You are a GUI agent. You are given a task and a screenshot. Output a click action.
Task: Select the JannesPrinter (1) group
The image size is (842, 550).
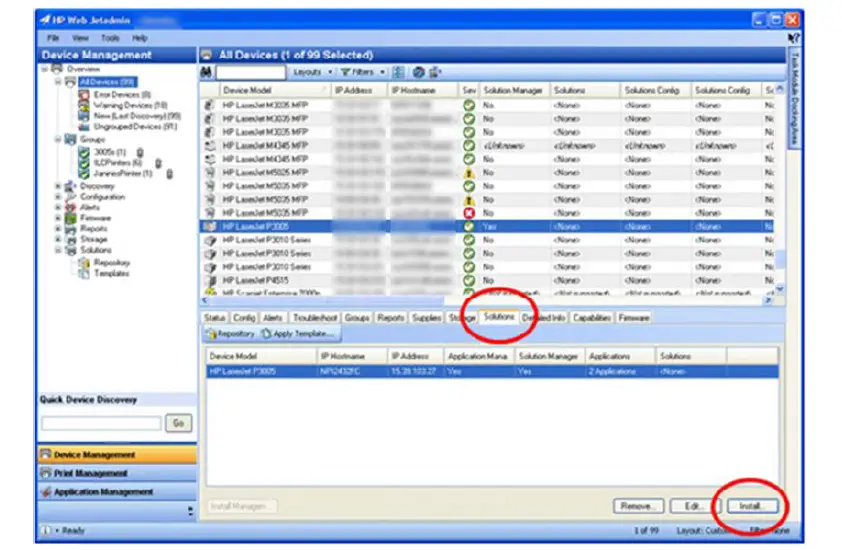pyautogui.click(x=122, y=173)
